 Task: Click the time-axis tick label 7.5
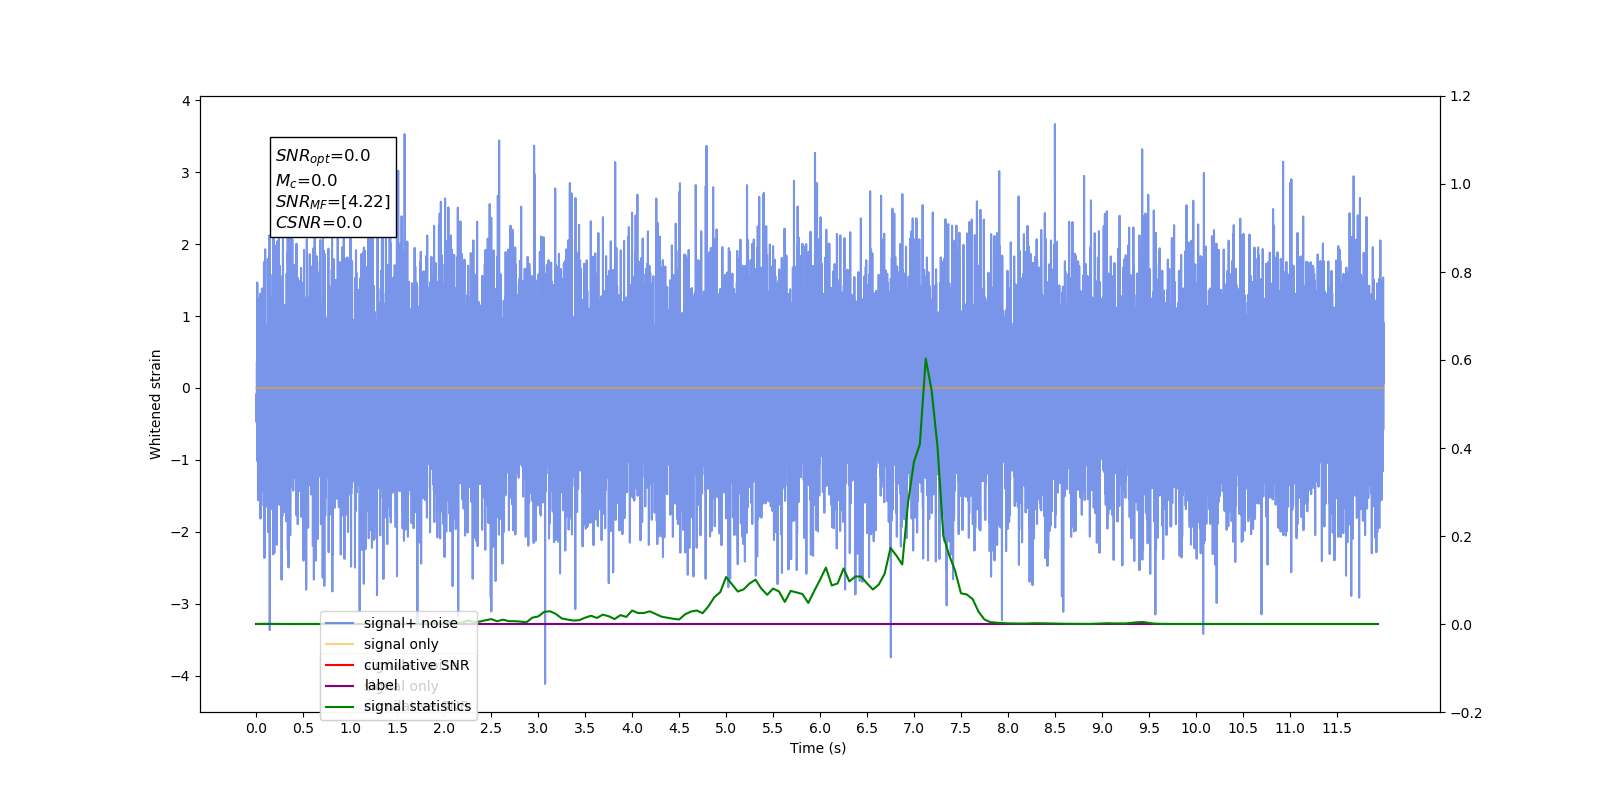pos(961,728)
